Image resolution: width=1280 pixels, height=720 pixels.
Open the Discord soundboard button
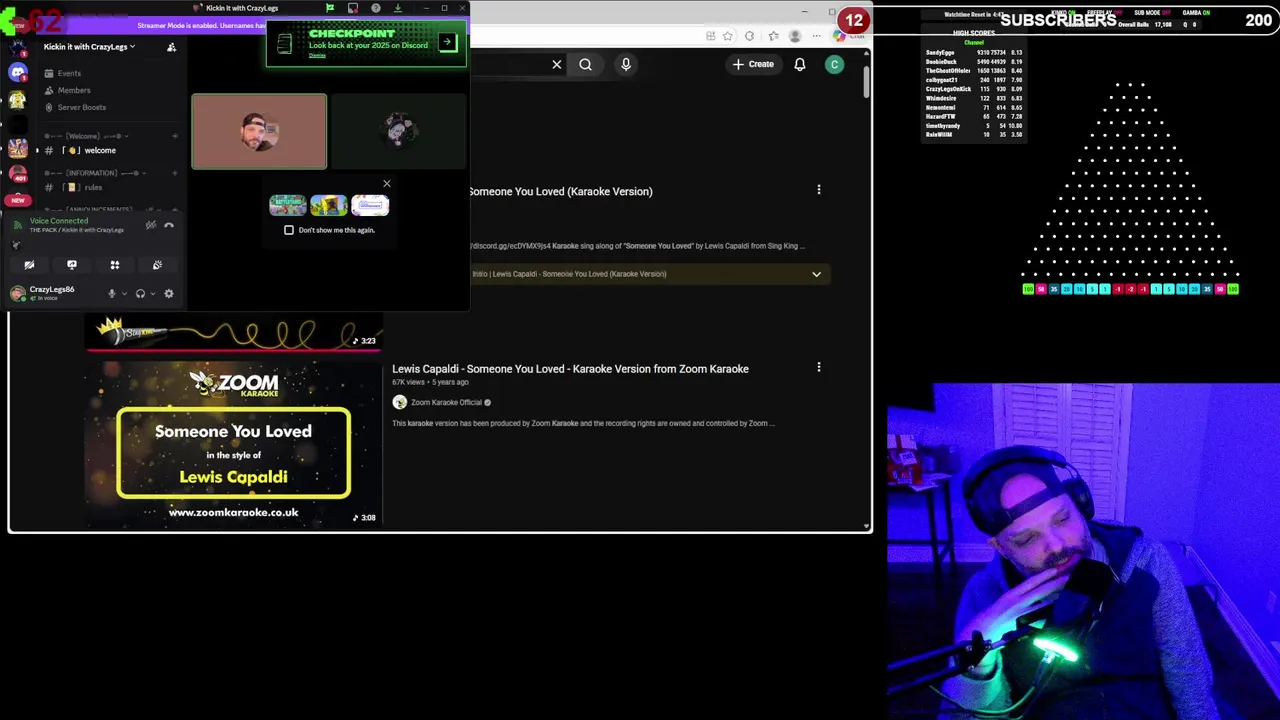click(157, 265)
